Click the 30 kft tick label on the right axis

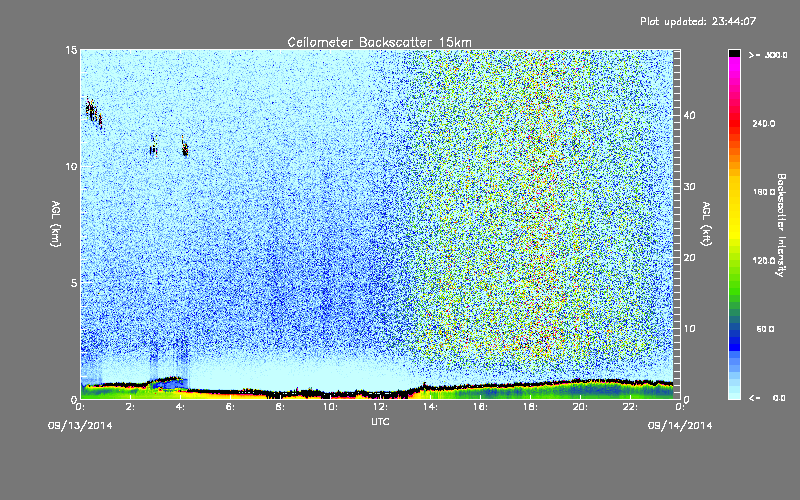tap(689, 187)
